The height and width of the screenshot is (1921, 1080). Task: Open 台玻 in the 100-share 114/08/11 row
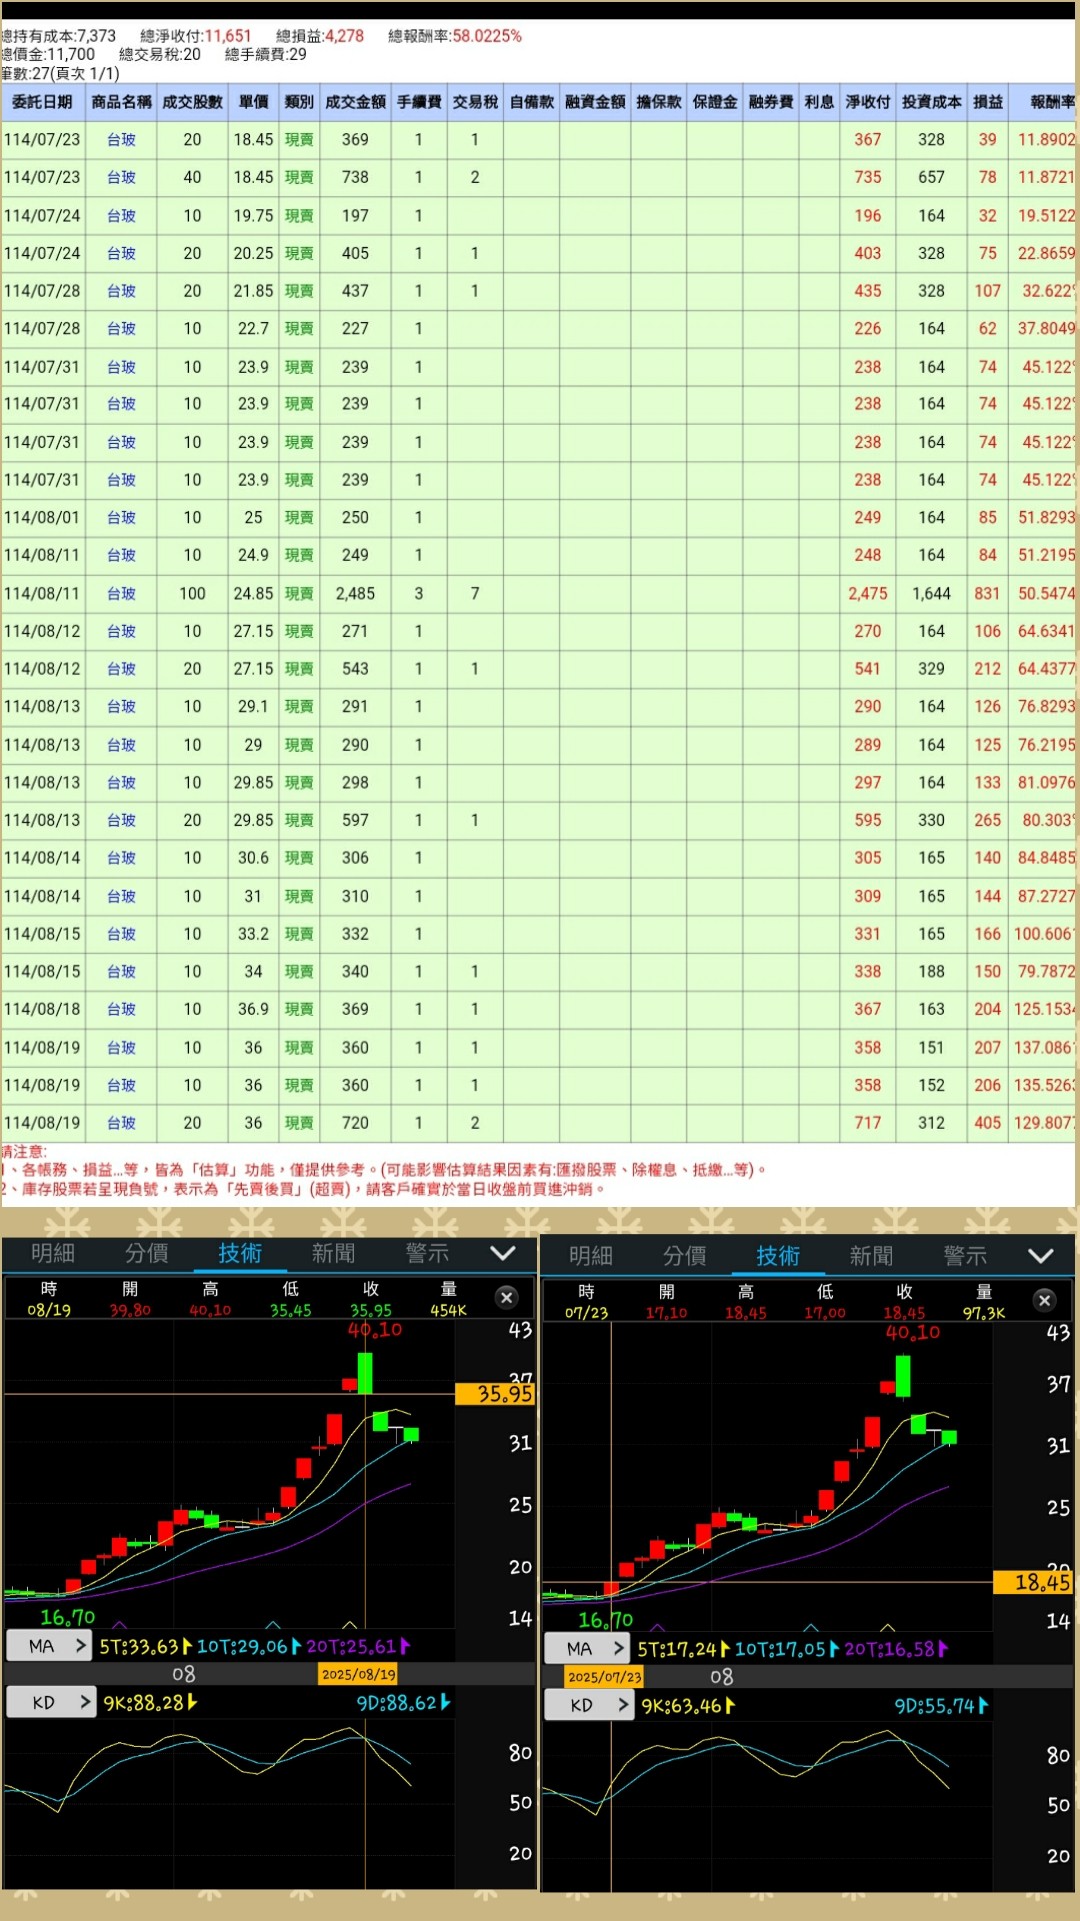click(x=121, y=594)
